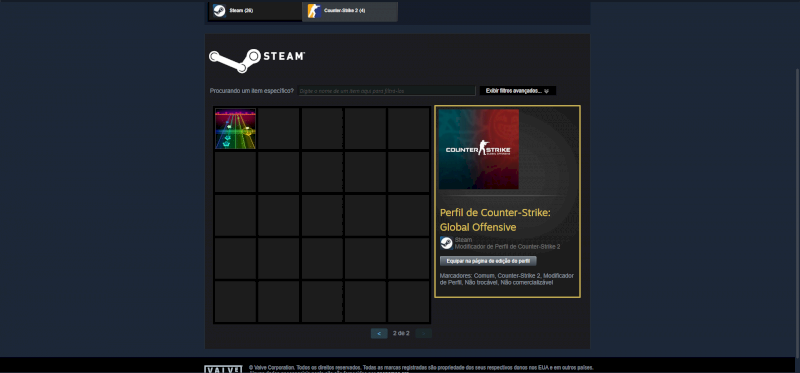The image size is (800, 373).
Task: Click the 'Procurando um item específico?' label
Action: coord(252,91)
